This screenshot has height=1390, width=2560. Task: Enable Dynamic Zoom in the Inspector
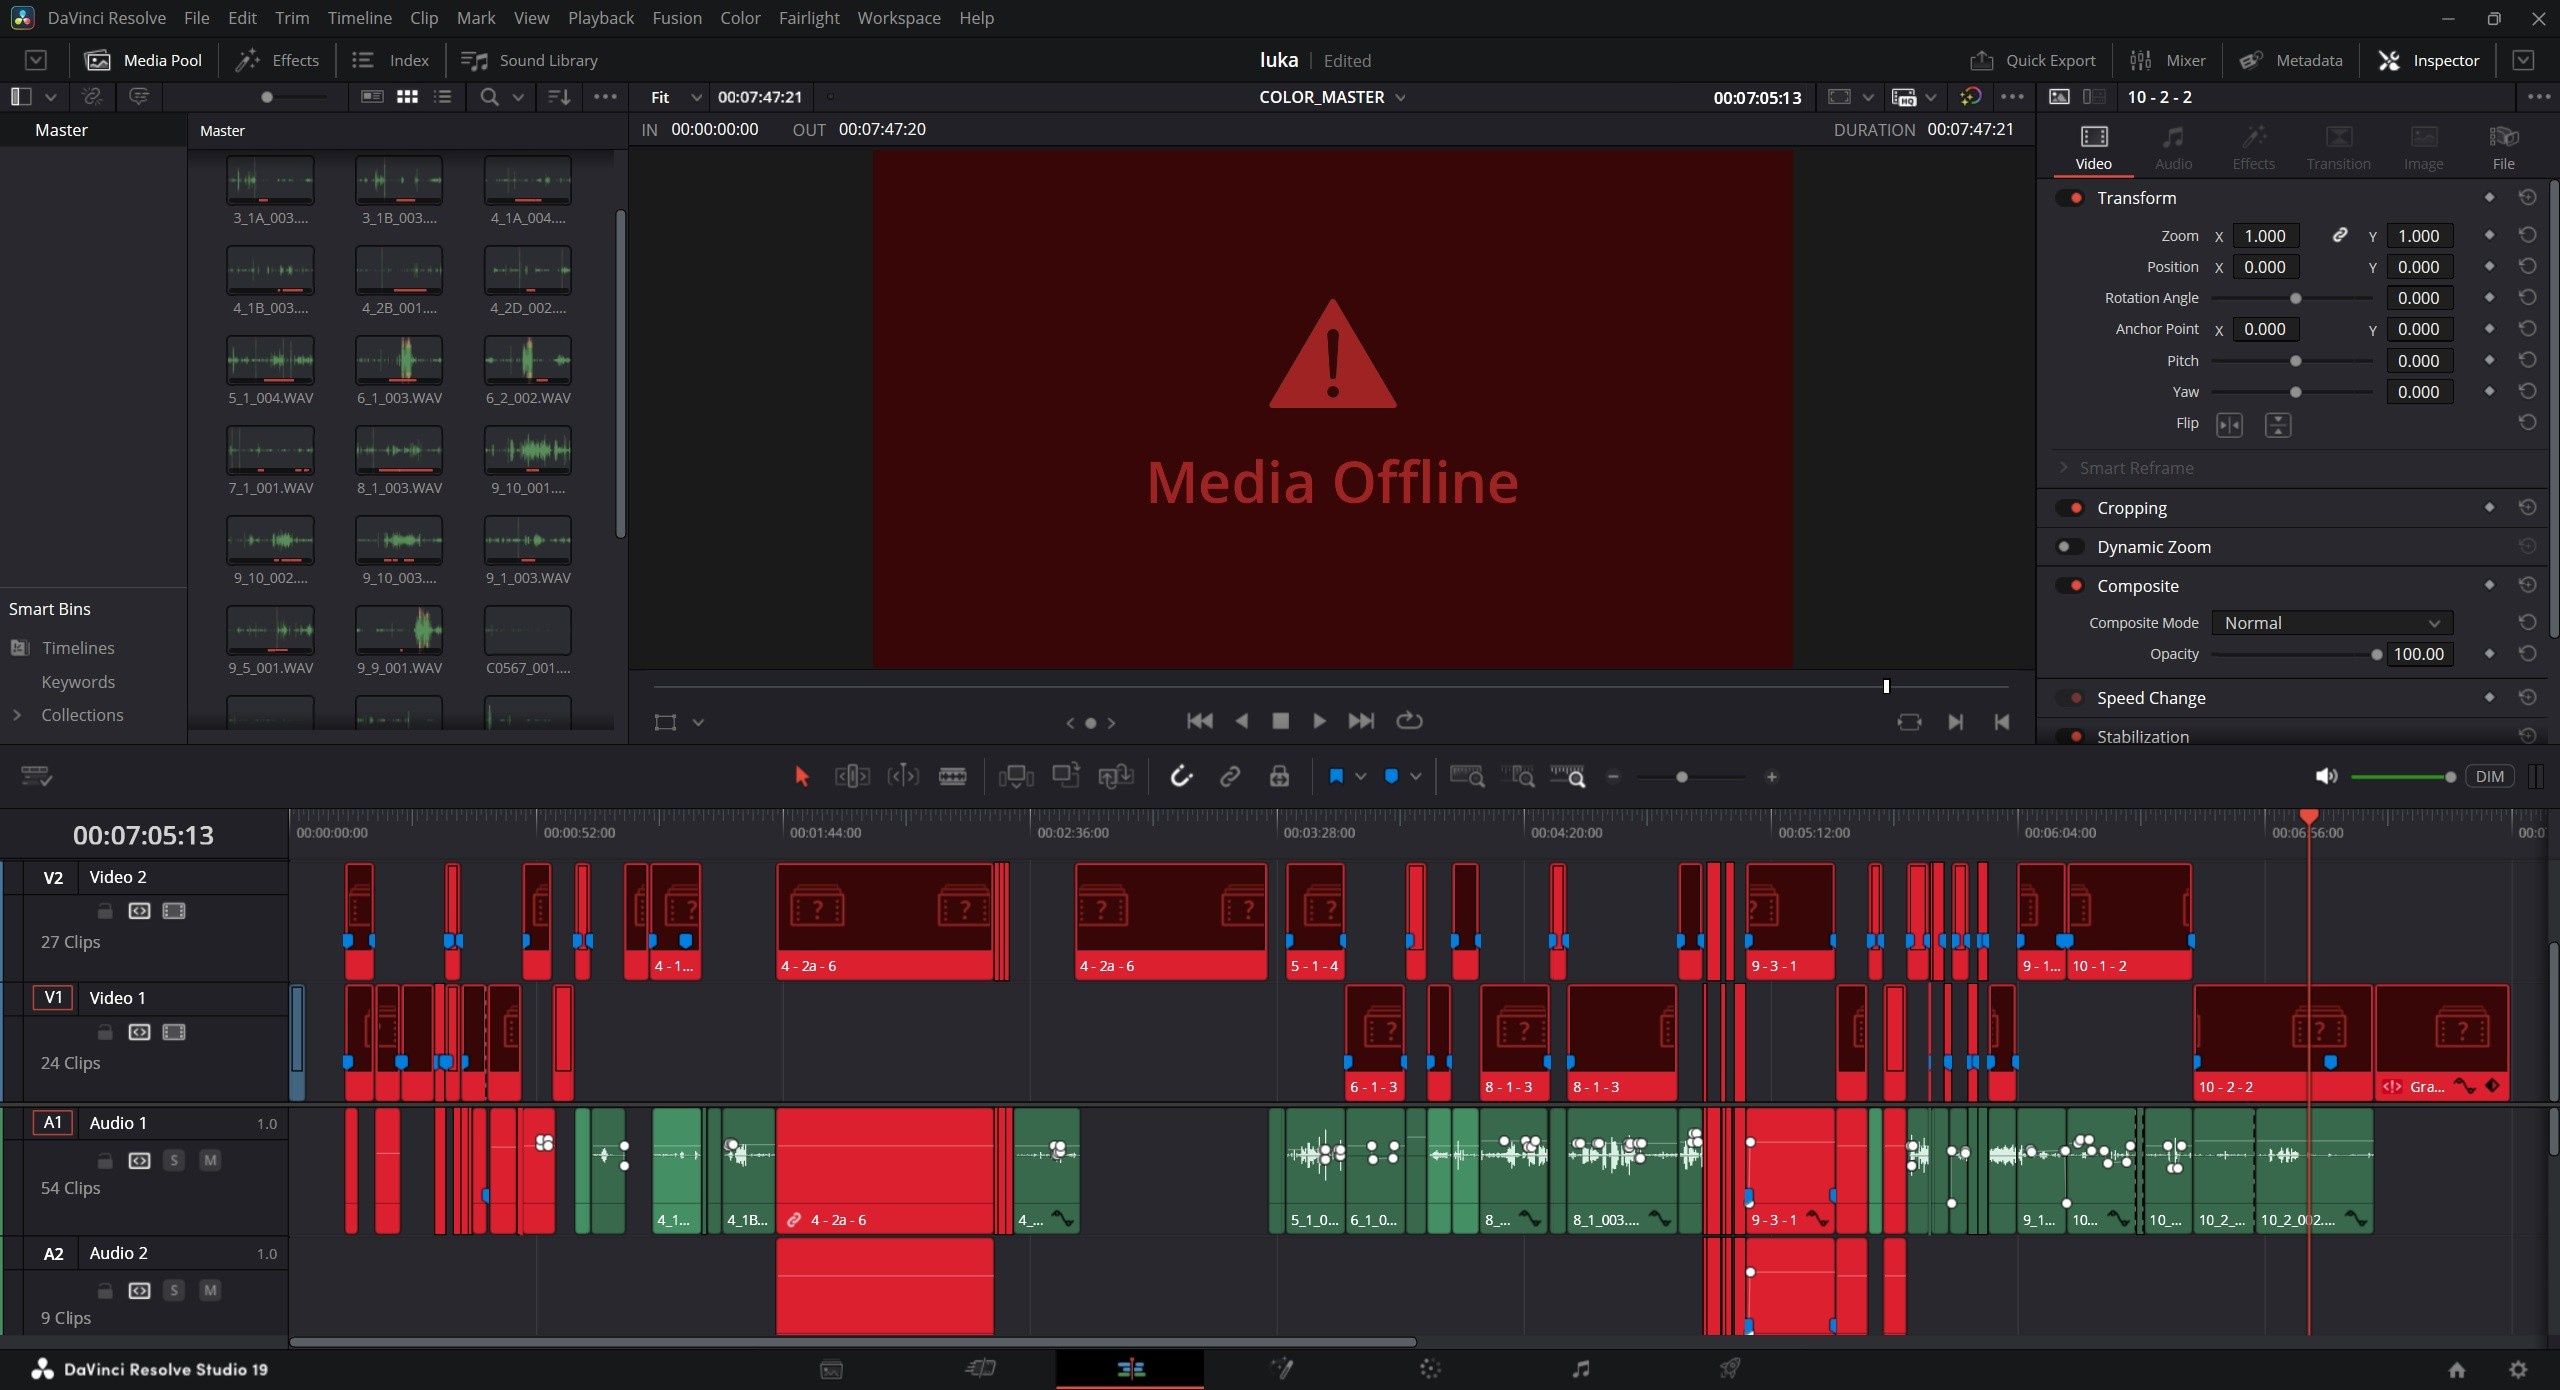click(x=2070, y=546)
